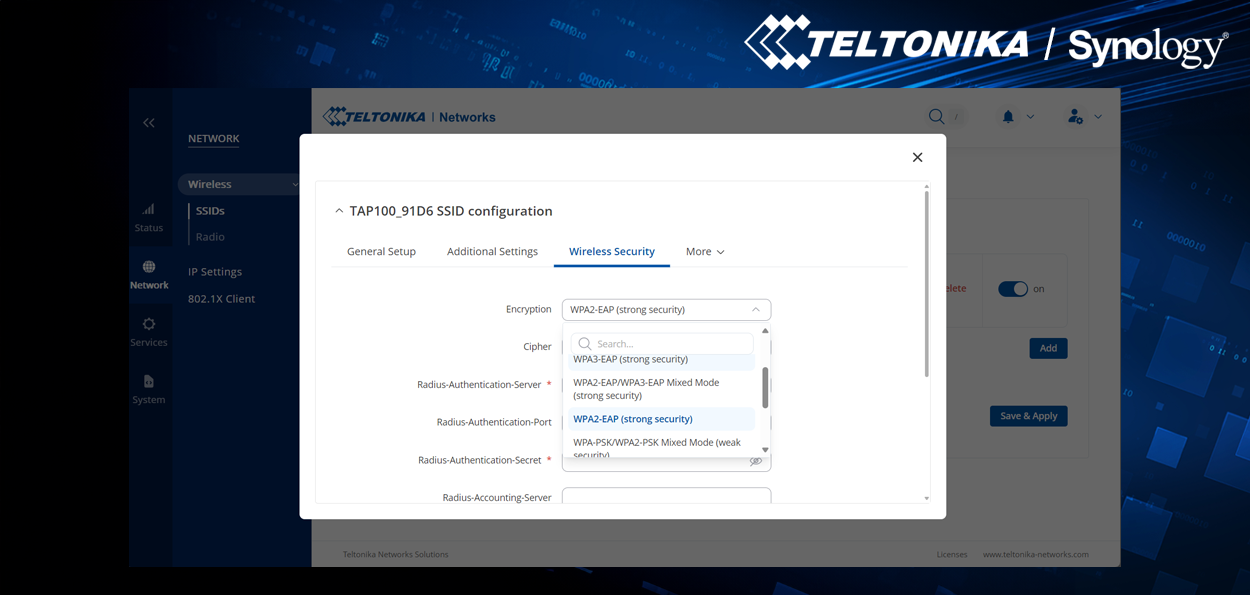Click the search magnifier in header
Screen dimensions: 1250x595
click(936, 117)
